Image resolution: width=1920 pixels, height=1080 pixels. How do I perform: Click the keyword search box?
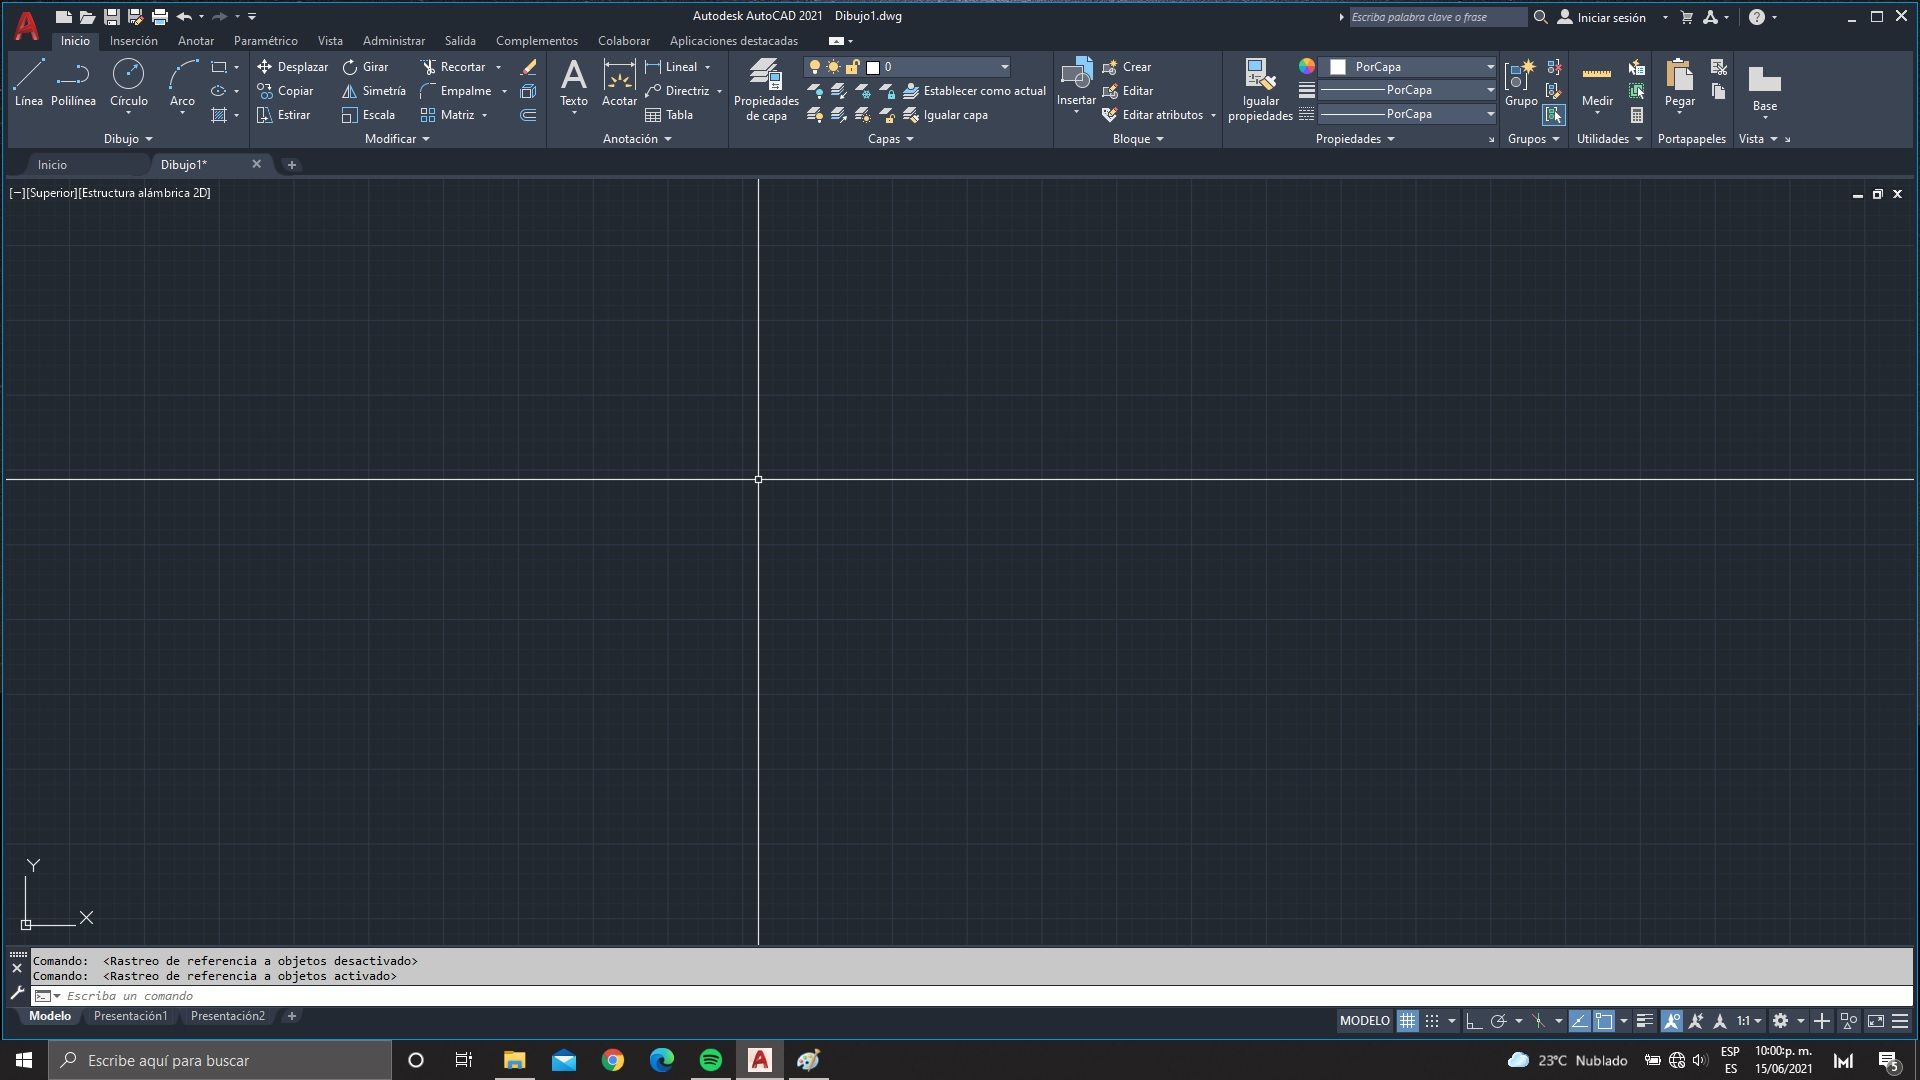click(1437, 17)
